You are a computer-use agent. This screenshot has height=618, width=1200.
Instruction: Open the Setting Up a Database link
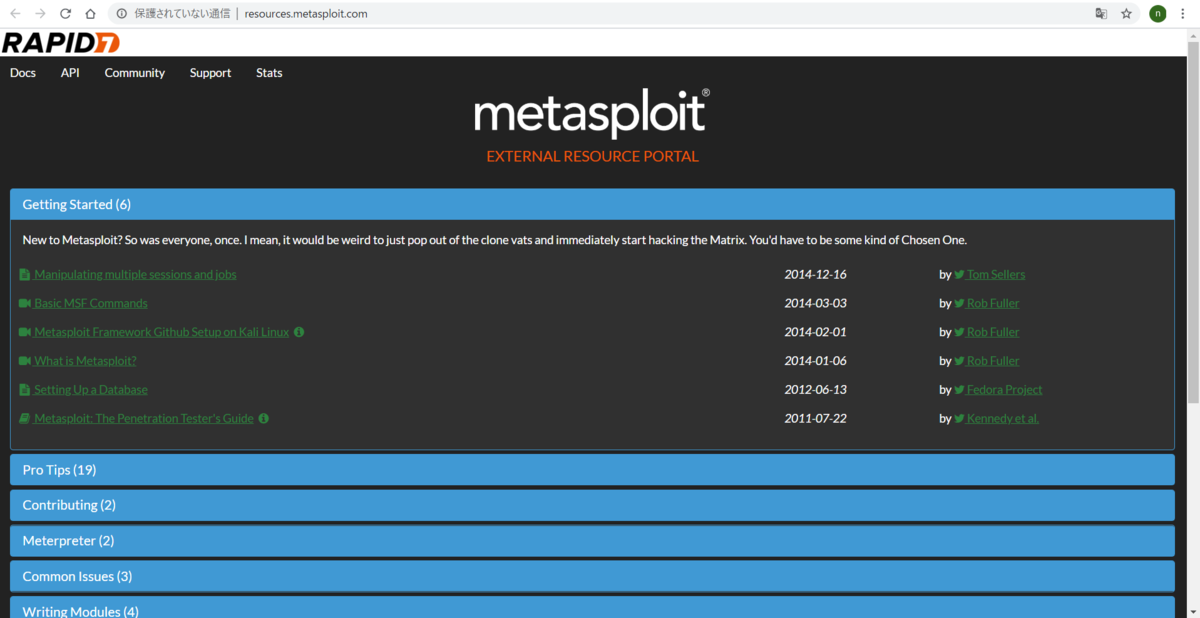[x=91, y=390]
